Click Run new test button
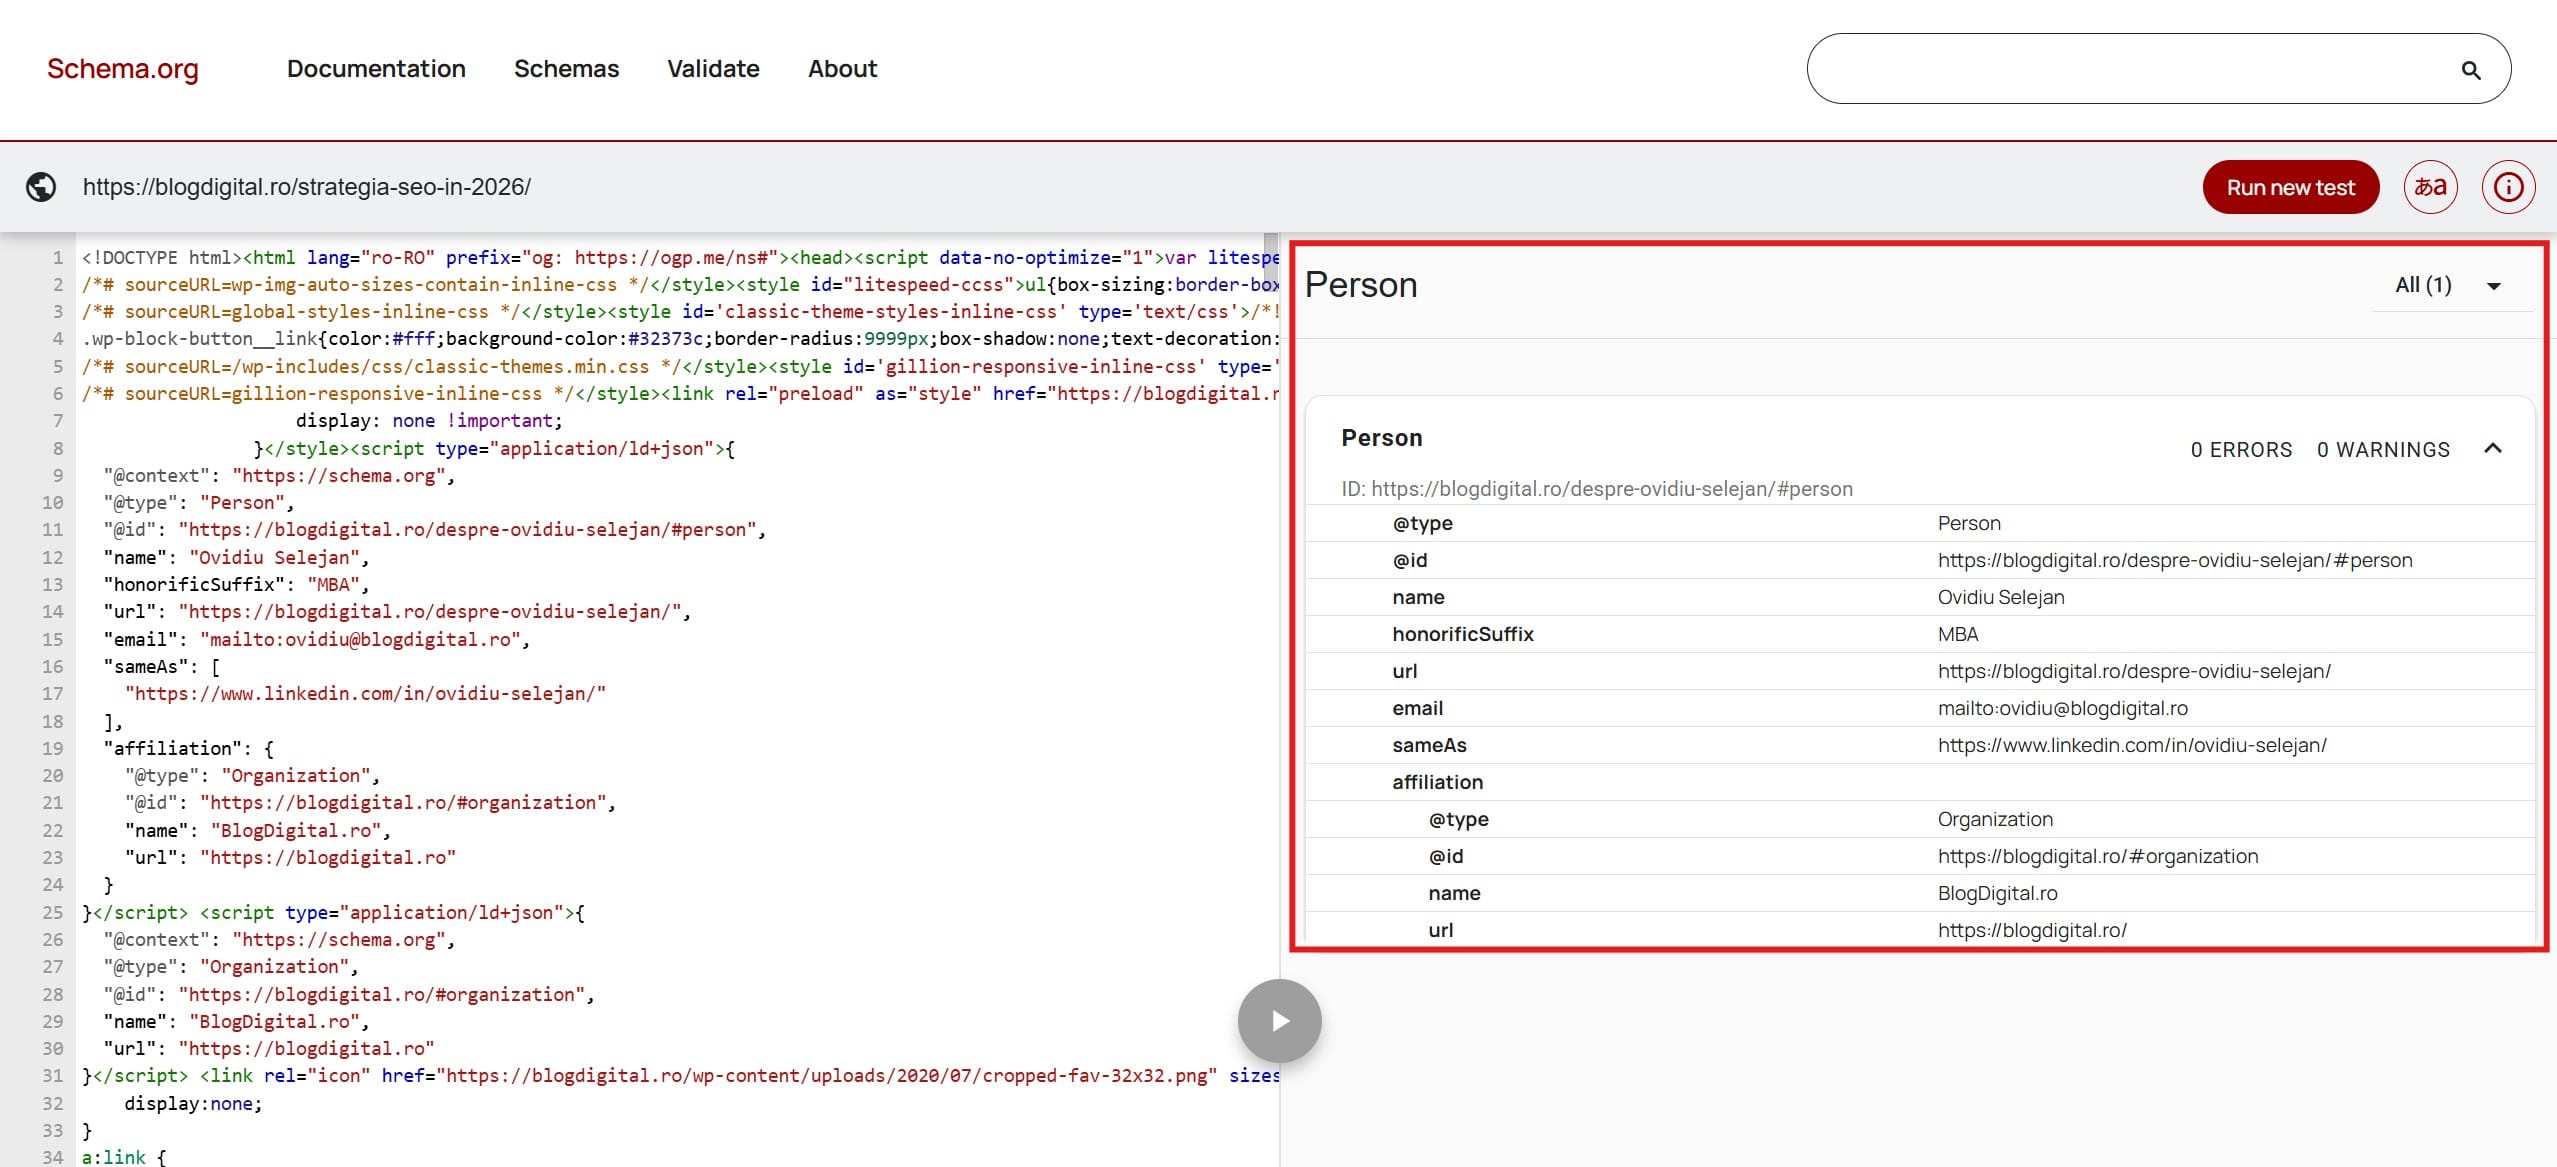This screenshot has height=1167, width=2557. [2290, 187]
